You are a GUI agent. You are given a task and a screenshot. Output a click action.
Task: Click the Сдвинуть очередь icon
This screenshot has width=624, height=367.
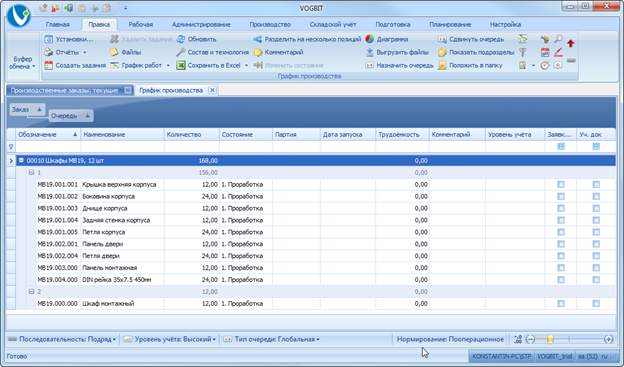[x=442, y=39]
